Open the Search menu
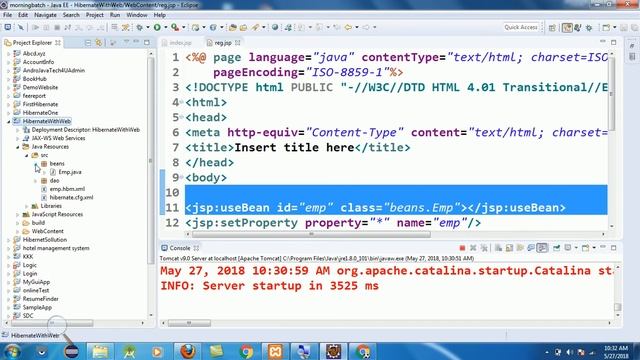This screenshot has height=360, width=640. 71,15
